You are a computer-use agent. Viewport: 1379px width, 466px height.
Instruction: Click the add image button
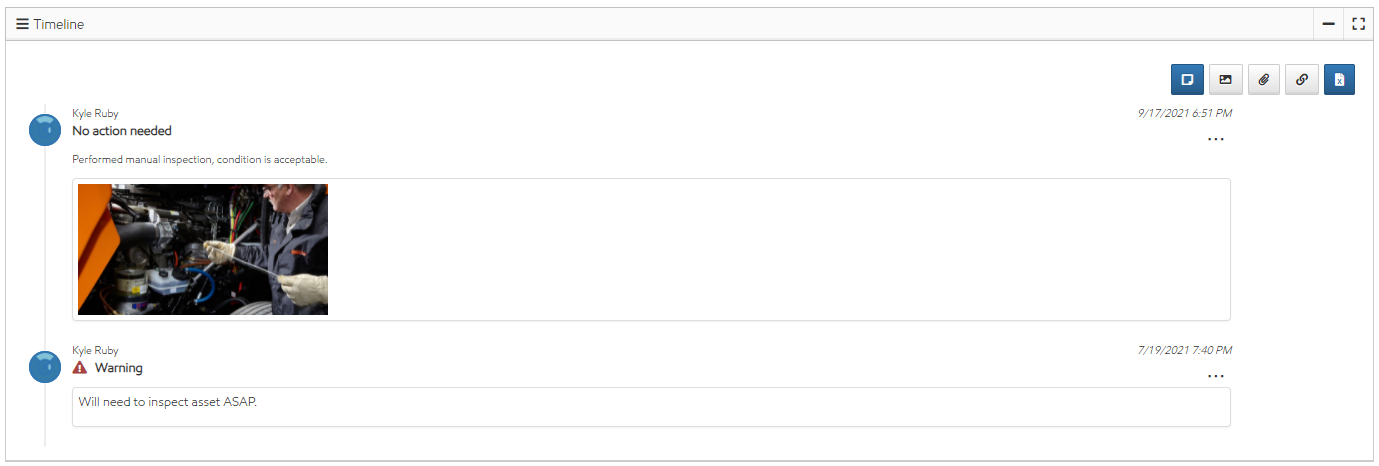coord(1225,79)
